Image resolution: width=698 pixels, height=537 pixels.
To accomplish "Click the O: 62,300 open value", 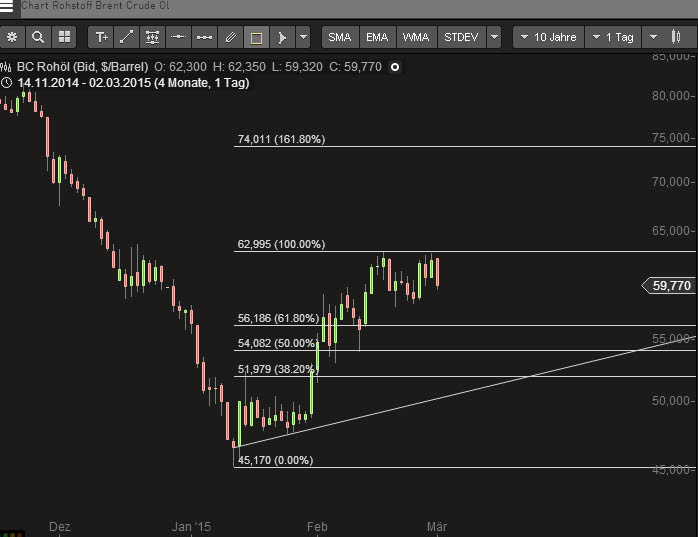I will 180,67.
